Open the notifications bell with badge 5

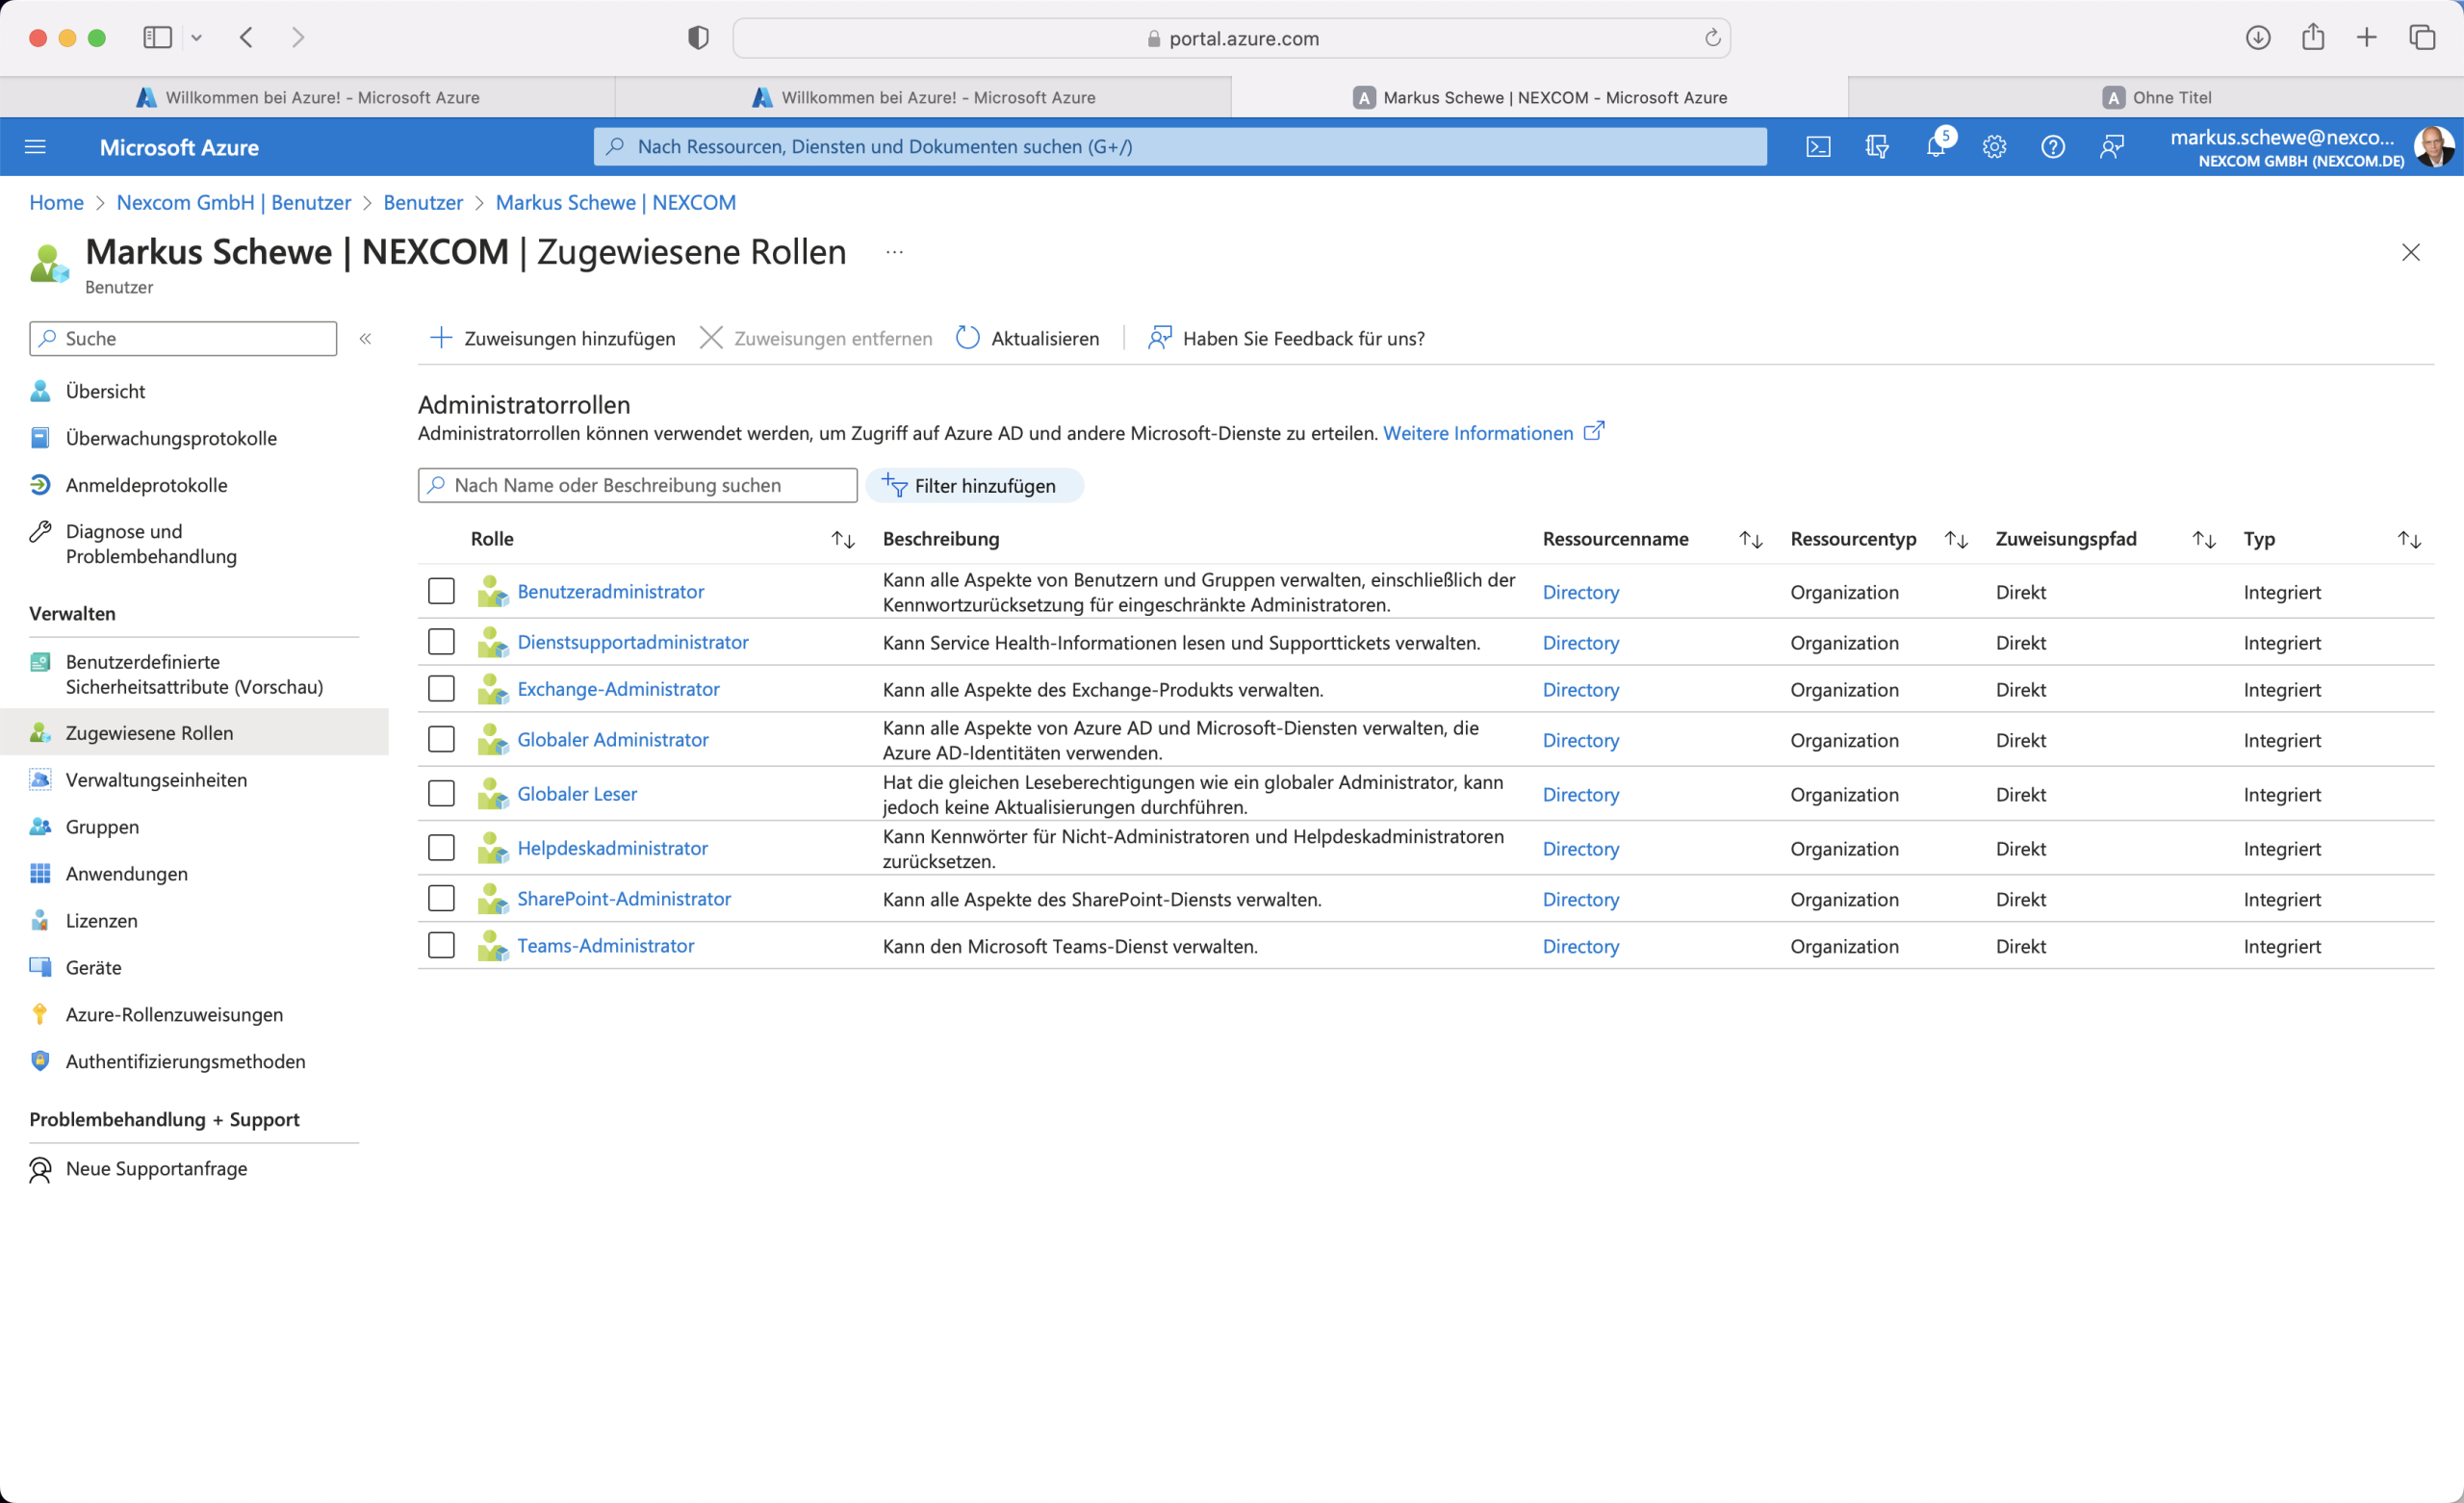click(x=1937, y=145)
